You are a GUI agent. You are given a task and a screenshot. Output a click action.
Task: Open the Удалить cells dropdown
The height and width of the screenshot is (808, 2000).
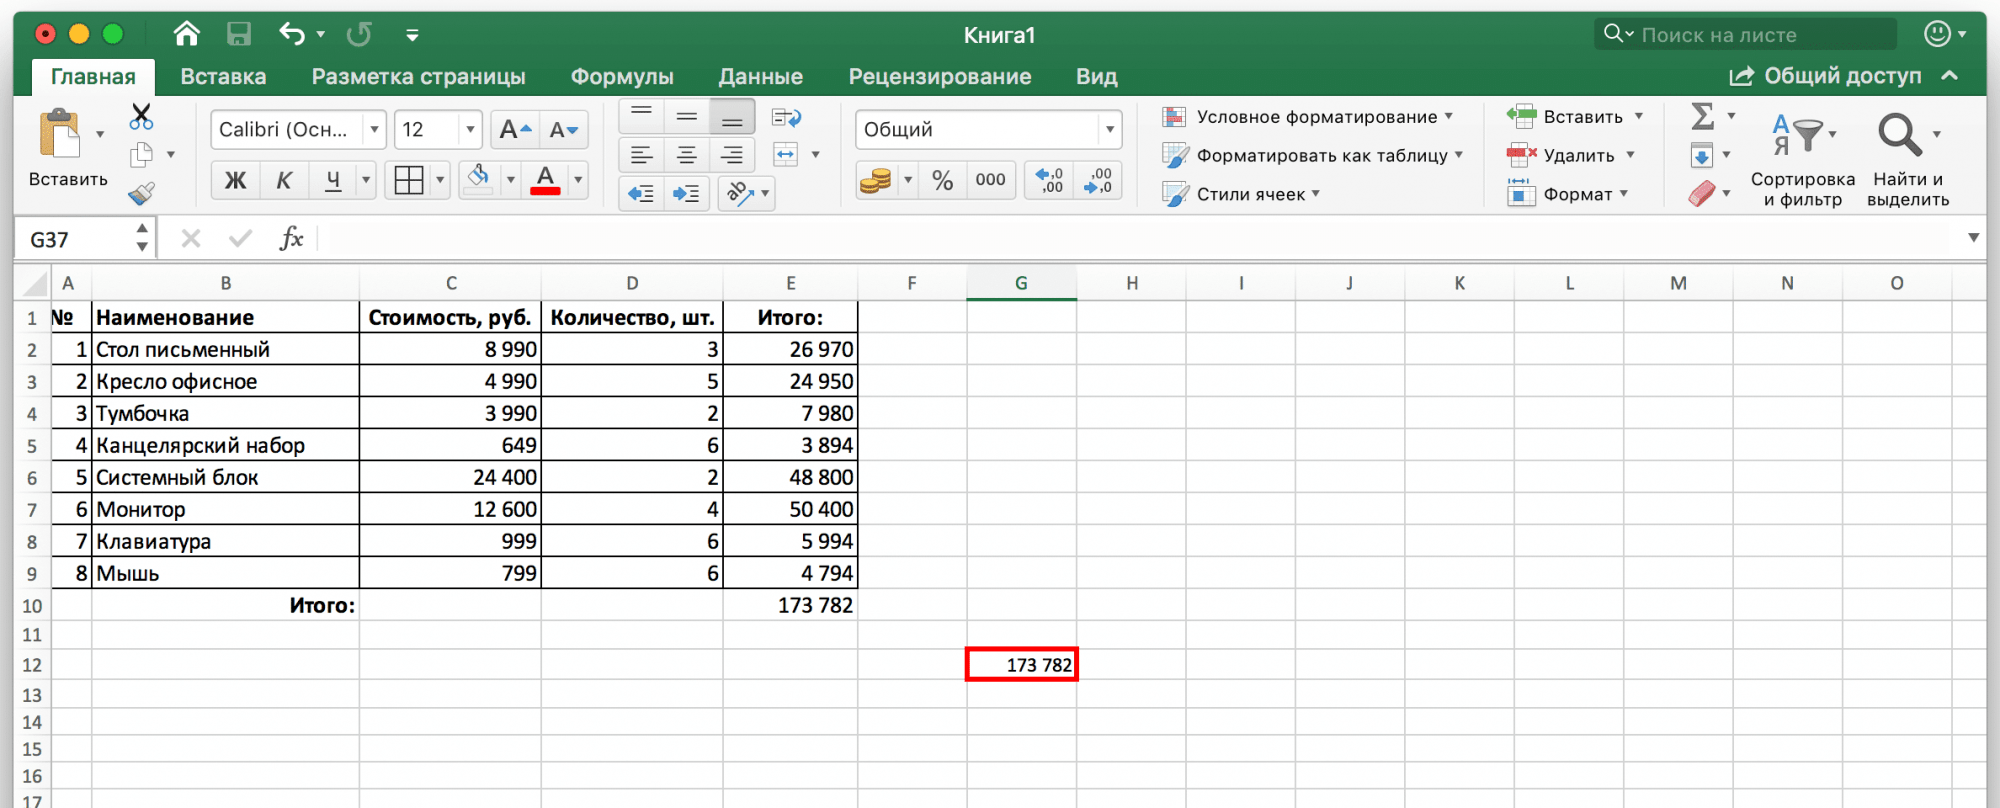coord(1631,155)
